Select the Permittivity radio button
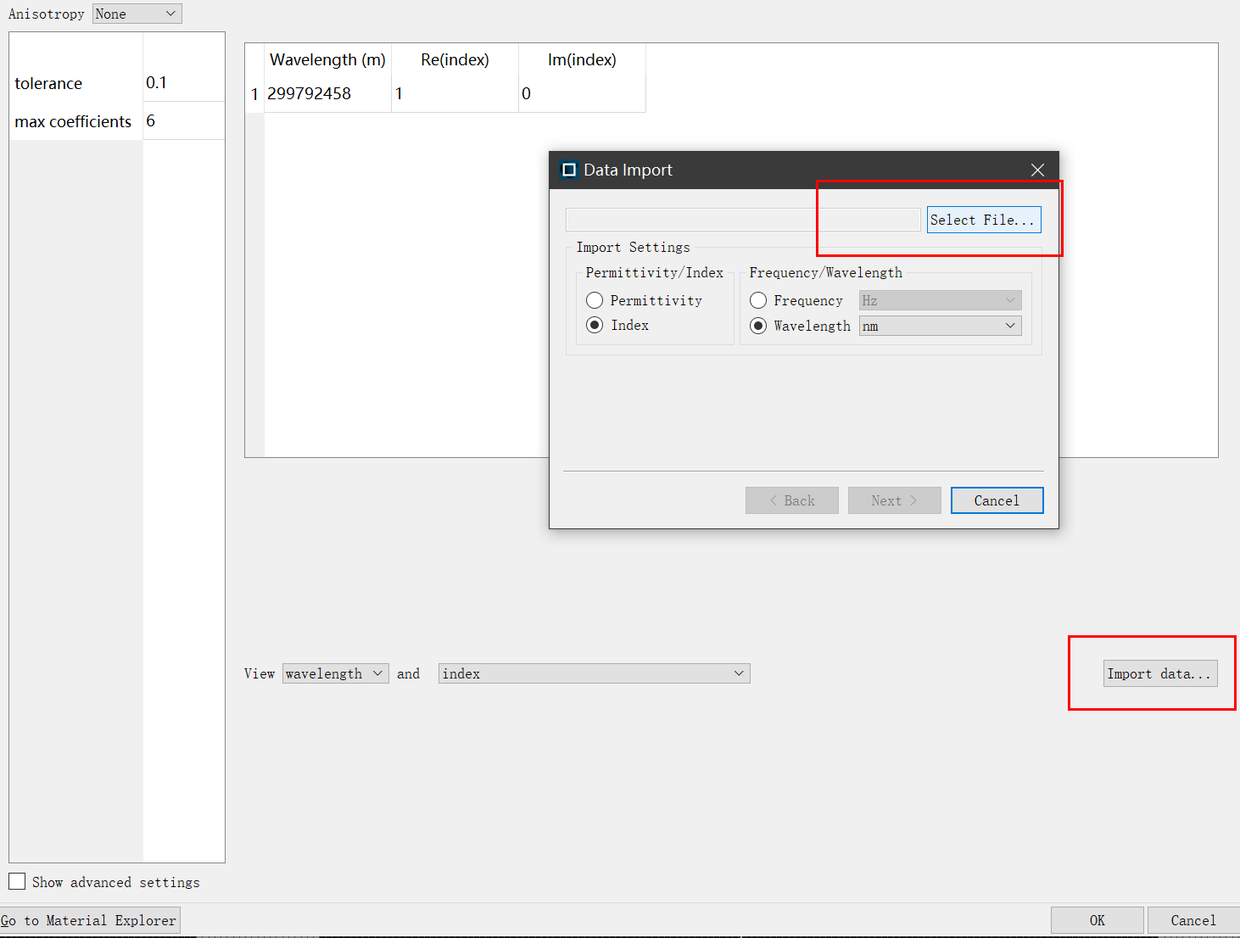 coord(594,300)
